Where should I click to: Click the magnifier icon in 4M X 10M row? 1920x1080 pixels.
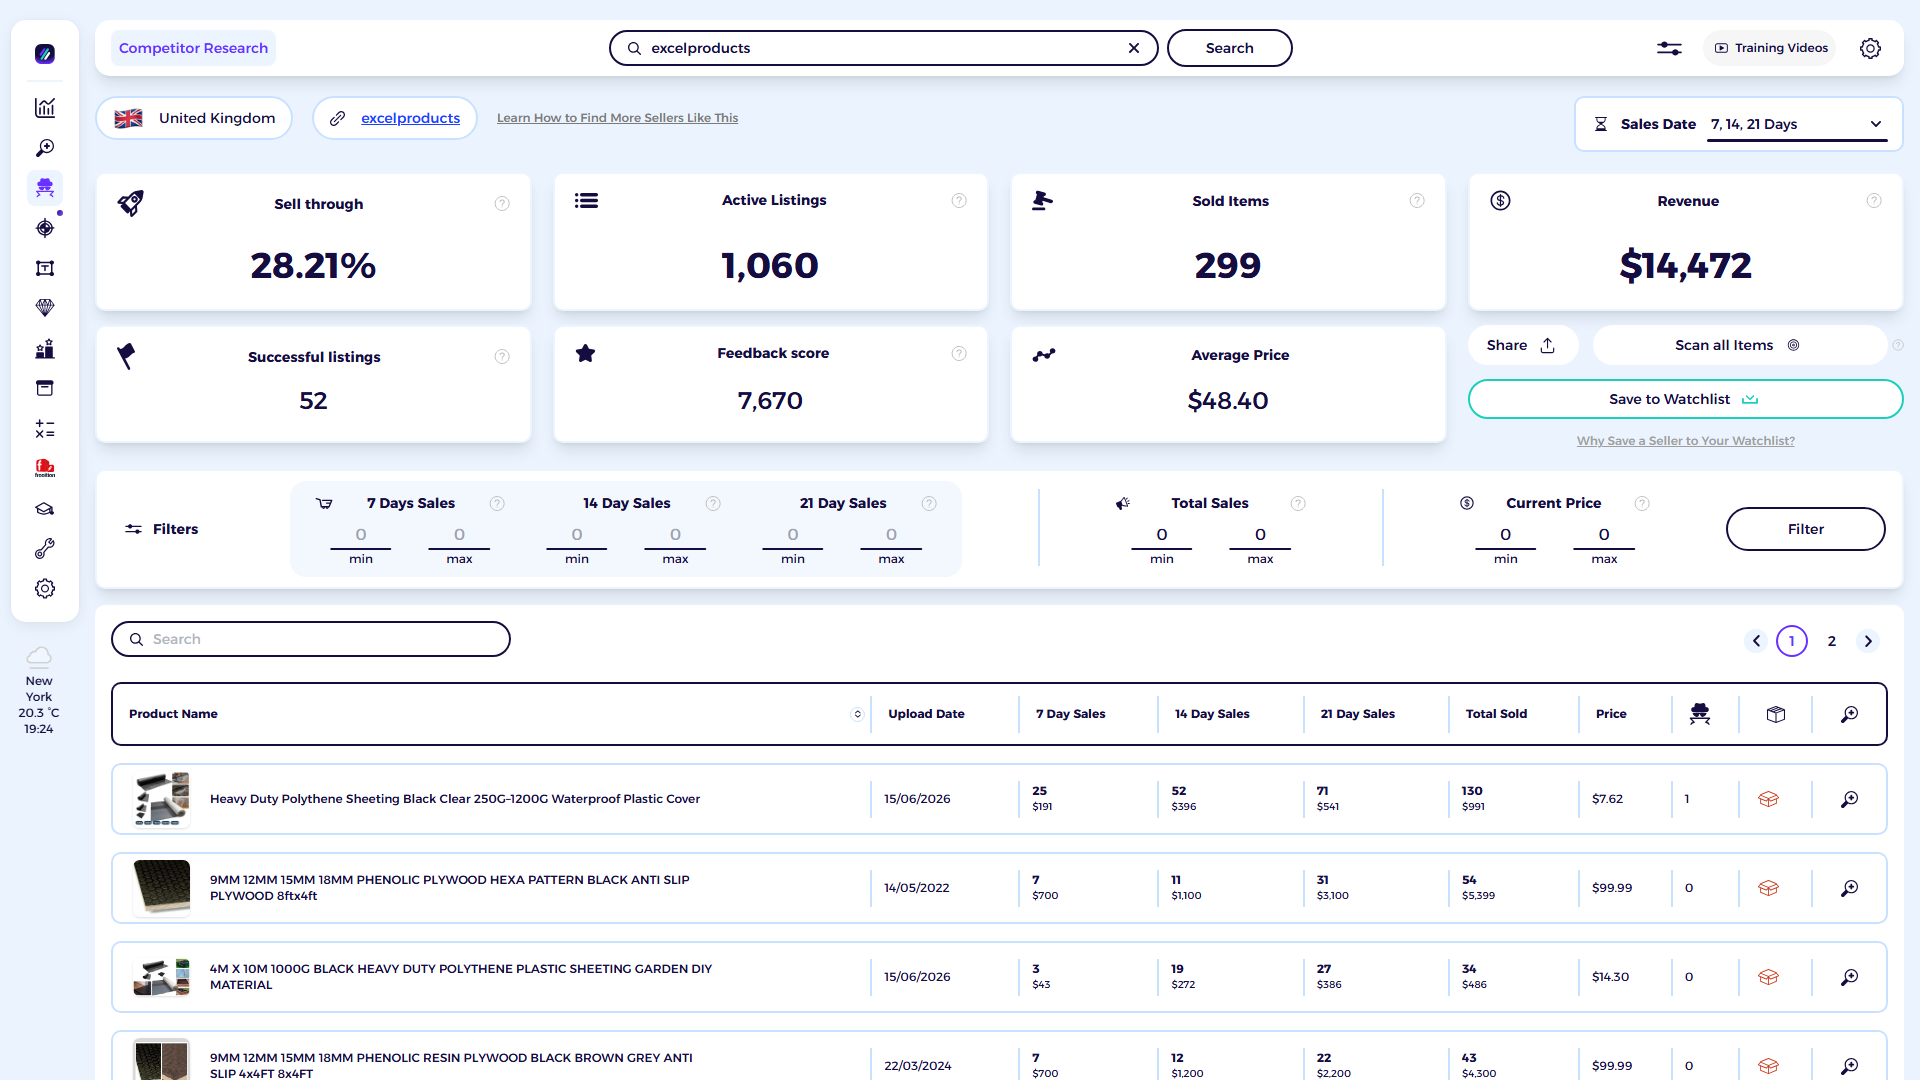pyautogui.click(x=1850, y=977)
